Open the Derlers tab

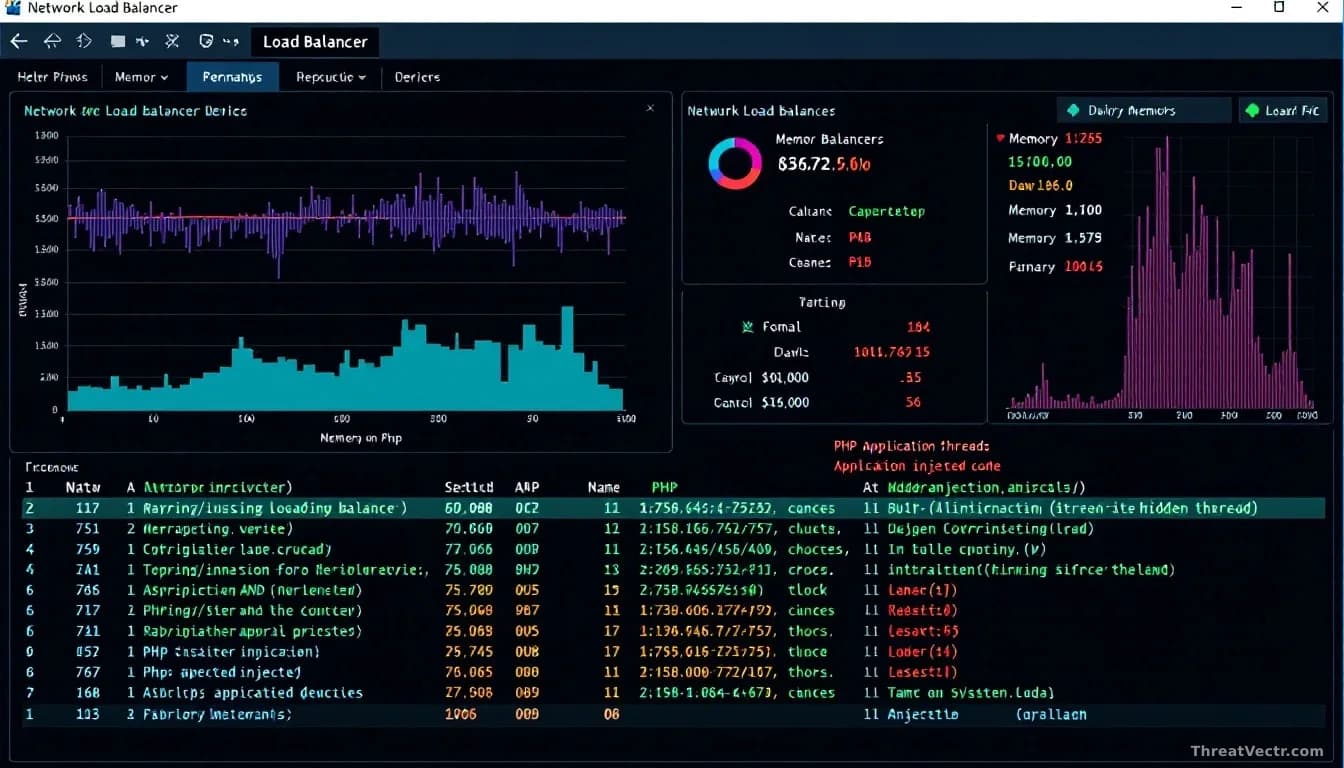coord(417,77)
